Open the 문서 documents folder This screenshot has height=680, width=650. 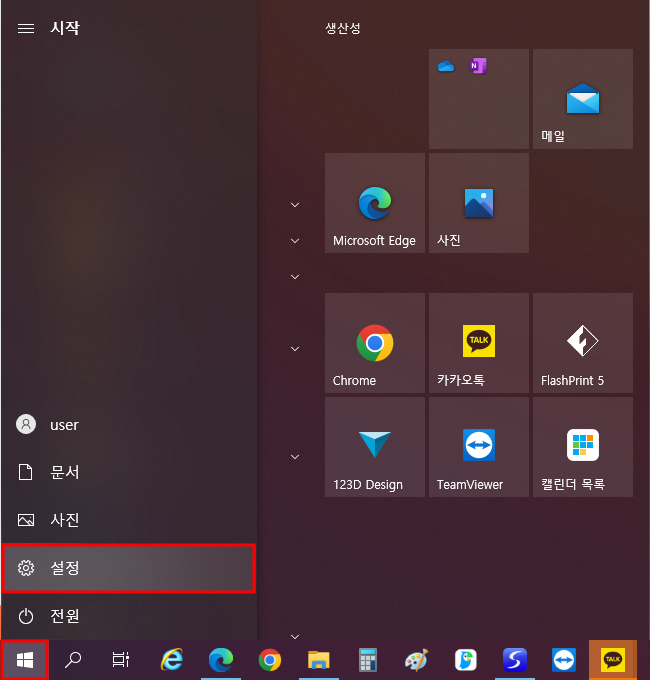click(129, 472)
